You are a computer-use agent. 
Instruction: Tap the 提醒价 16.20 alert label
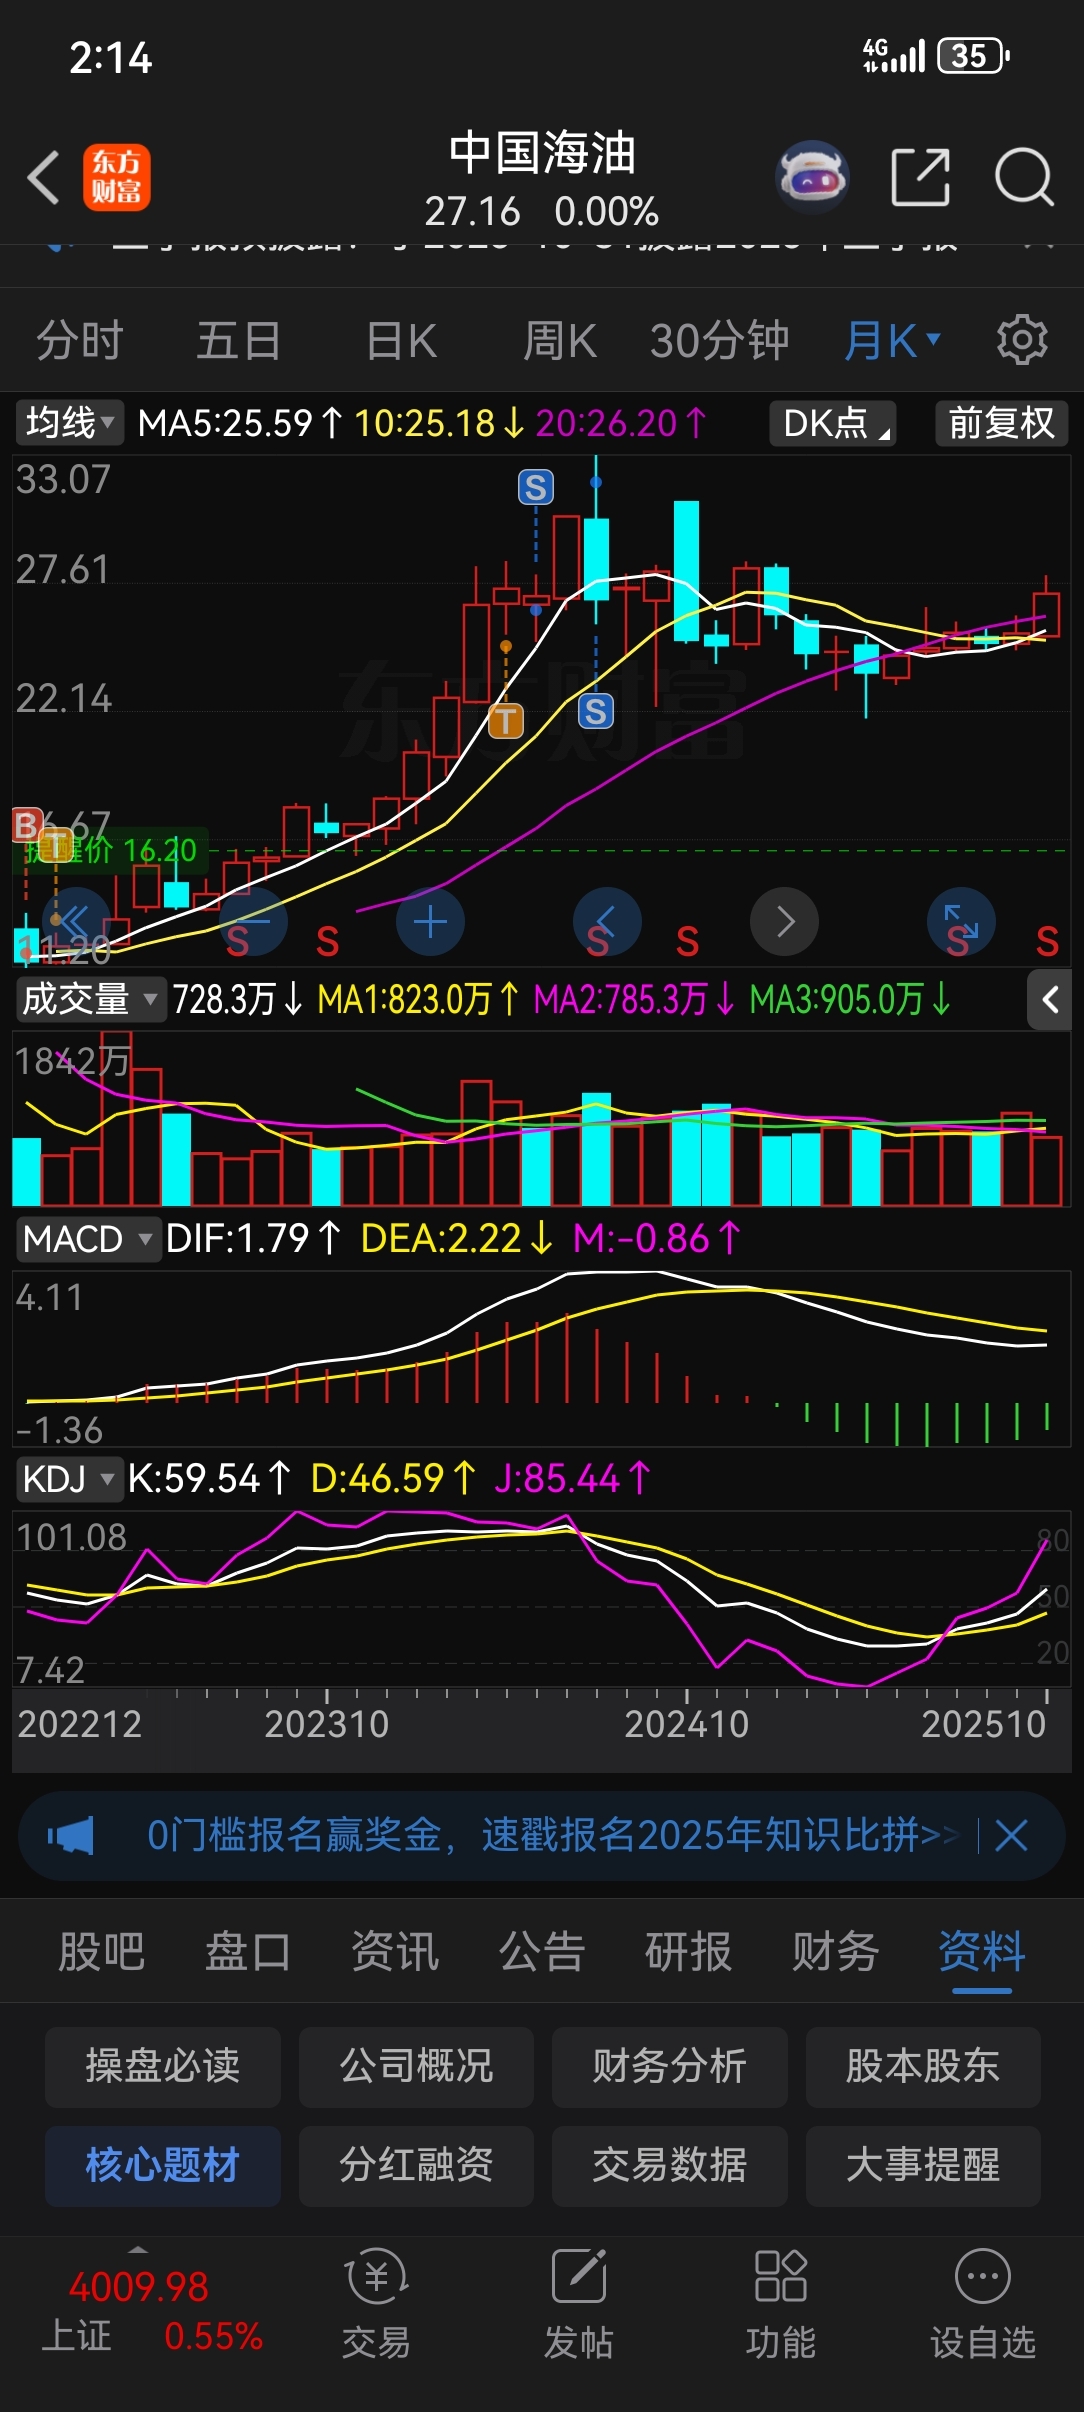click(112, 851)
